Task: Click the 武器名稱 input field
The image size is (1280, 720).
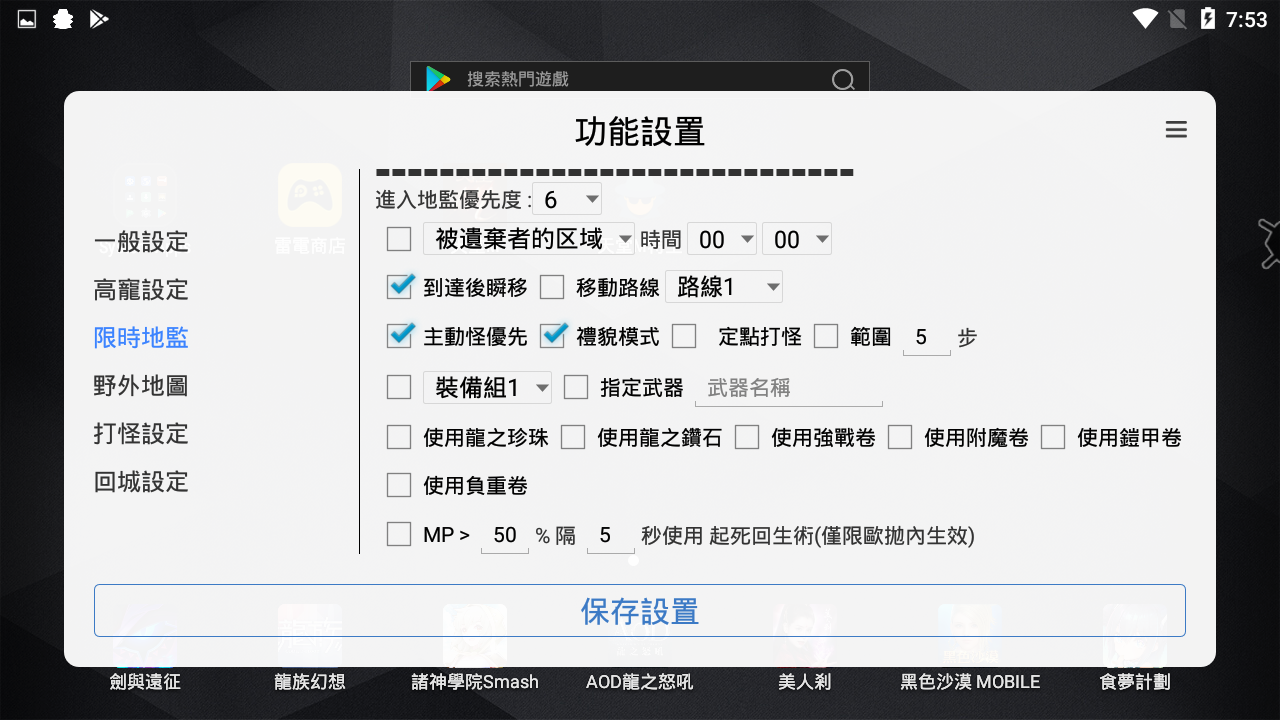Action: click(788, 387)
